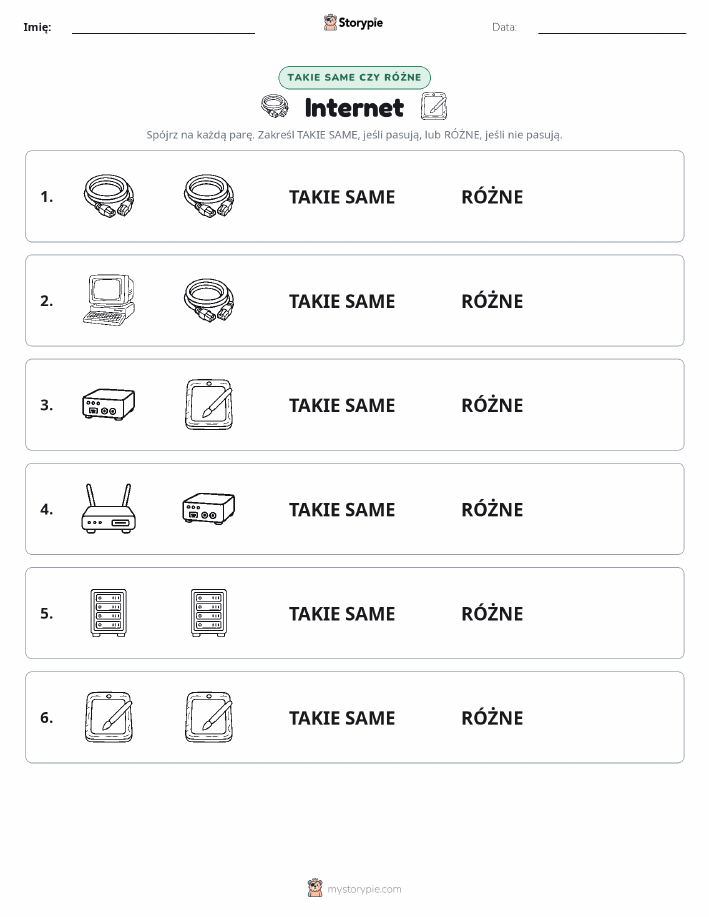This screenshot has width=709, height=917.
Task: Choose RÓŻNE in row 4
Action: (492, 509)
